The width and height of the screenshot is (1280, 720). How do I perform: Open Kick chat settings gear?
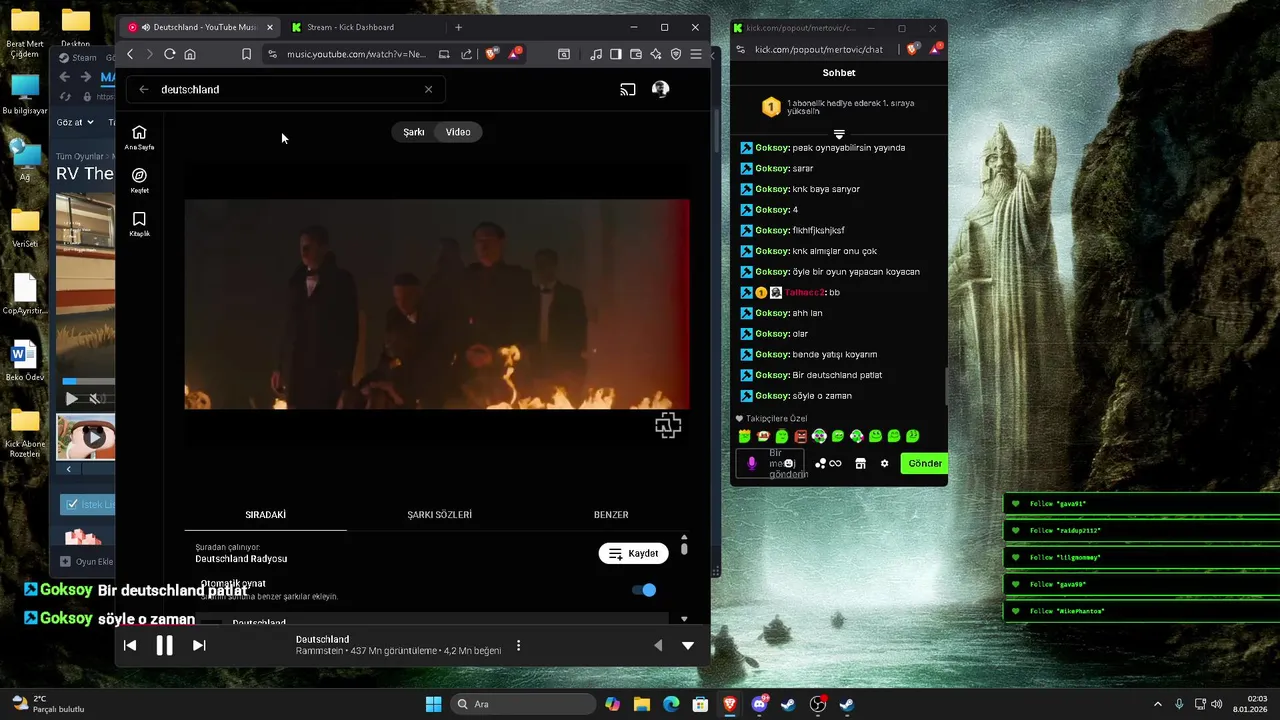(884, 463)
